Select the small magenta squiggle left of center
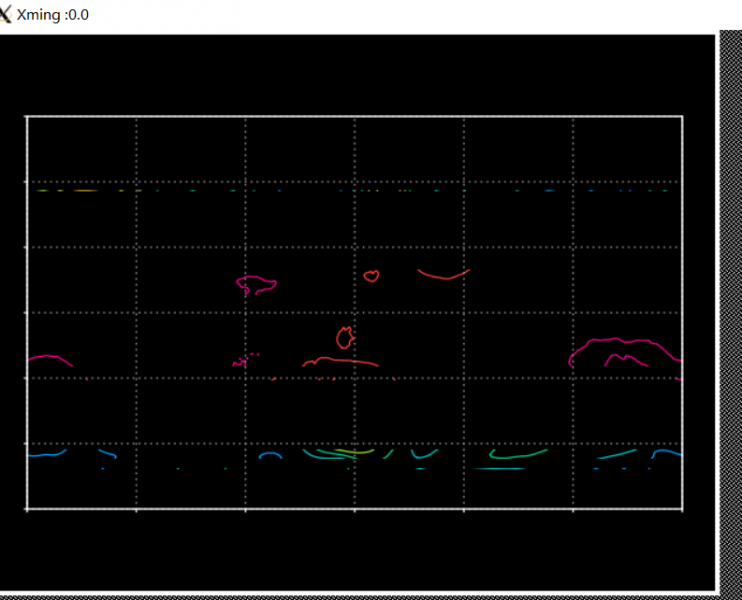 click(240, 362)
